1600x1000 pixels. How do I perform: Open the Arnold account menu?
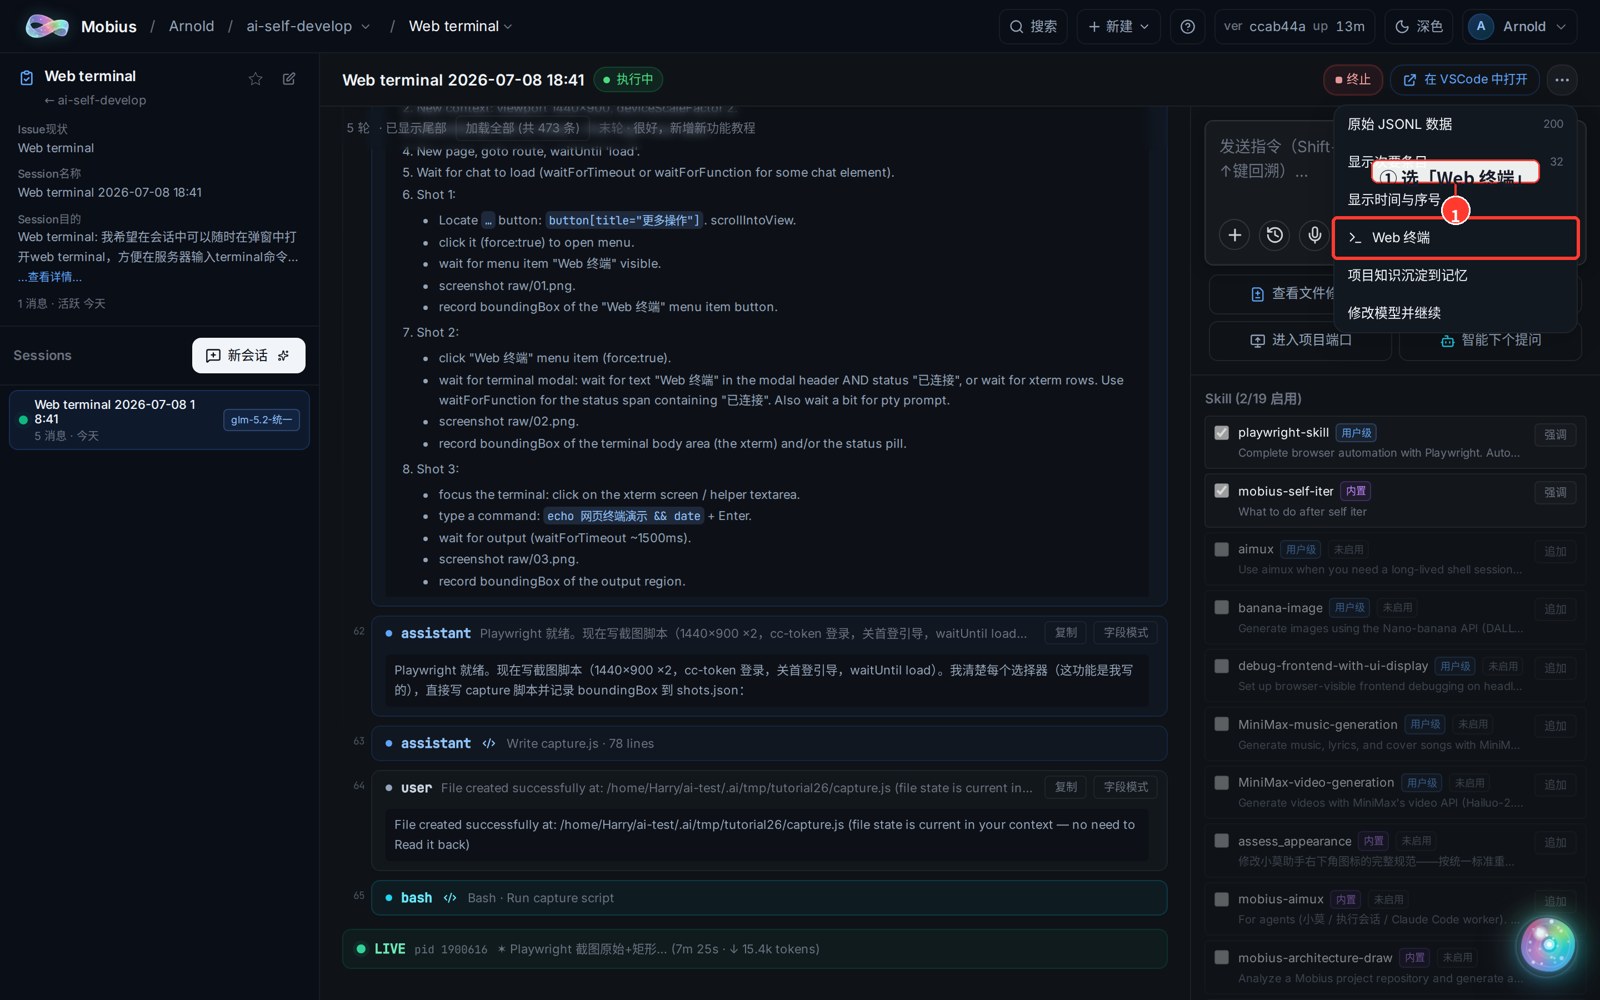pos(1520,27)
